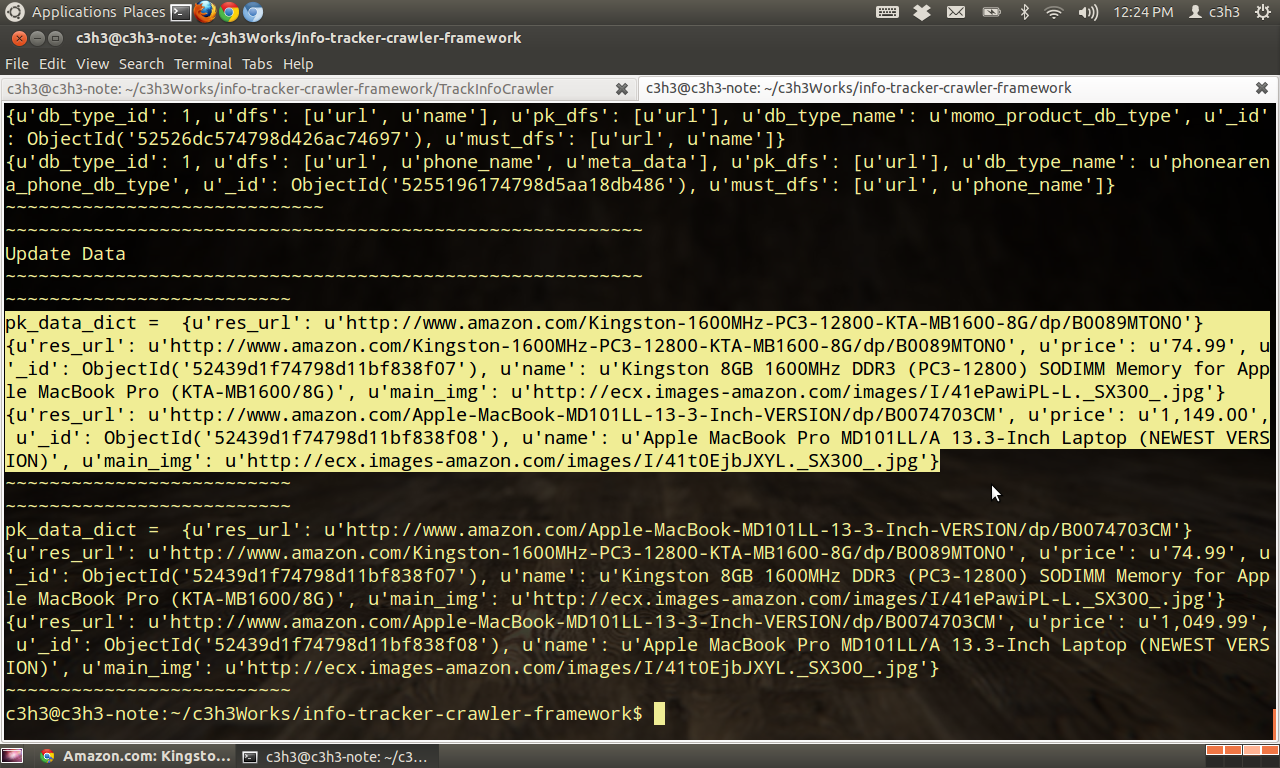Launch Firefox from the top panel
This screenshot has width=1280, height=768.
(x=206, y=12)
